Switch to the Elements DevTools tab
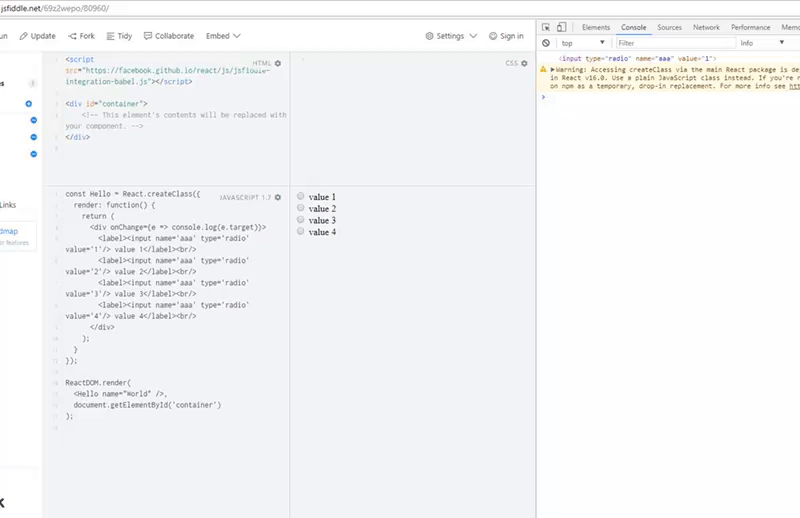The image size is (800, 518). 596,28
